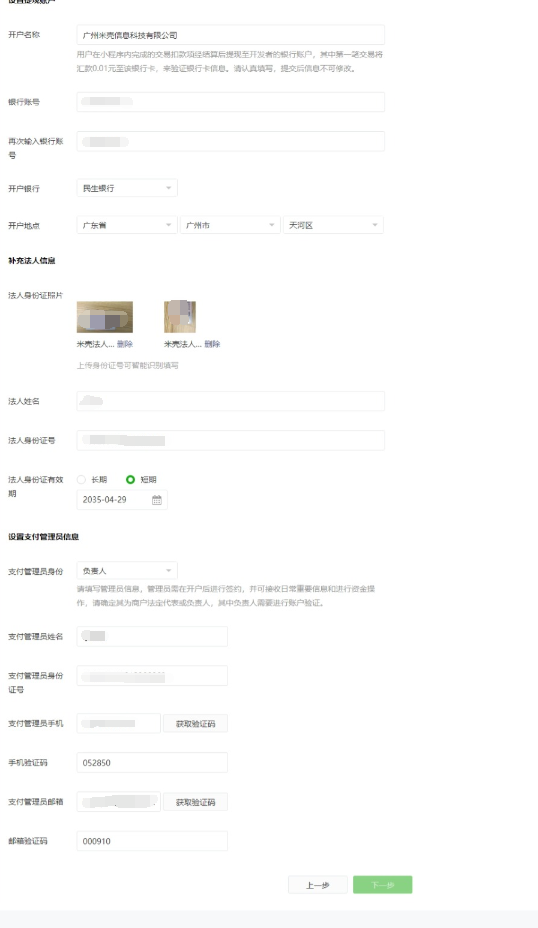This screenshot has width=538, height=928.
Task: Go back with the 上一步 button
Action: click(x=317, y=885)
